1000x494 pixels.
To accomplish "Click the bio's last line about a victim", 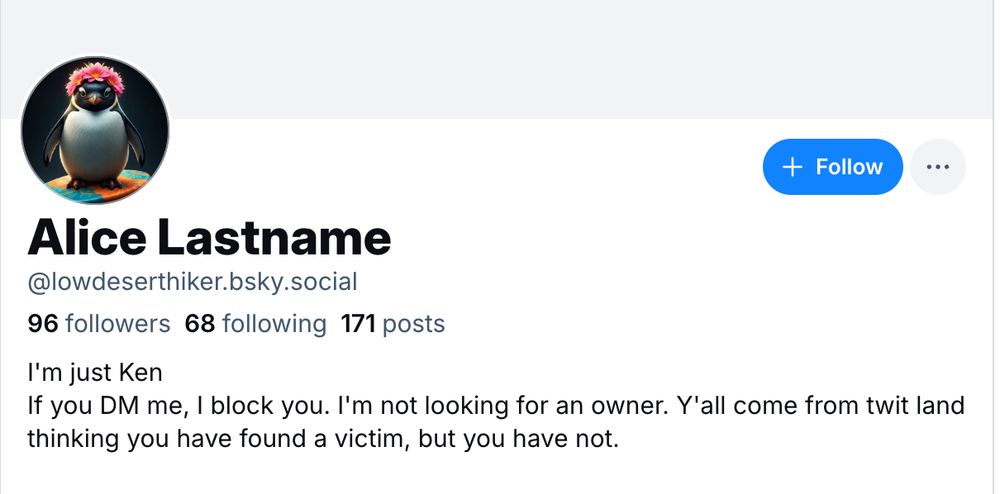I will point(324,439).
